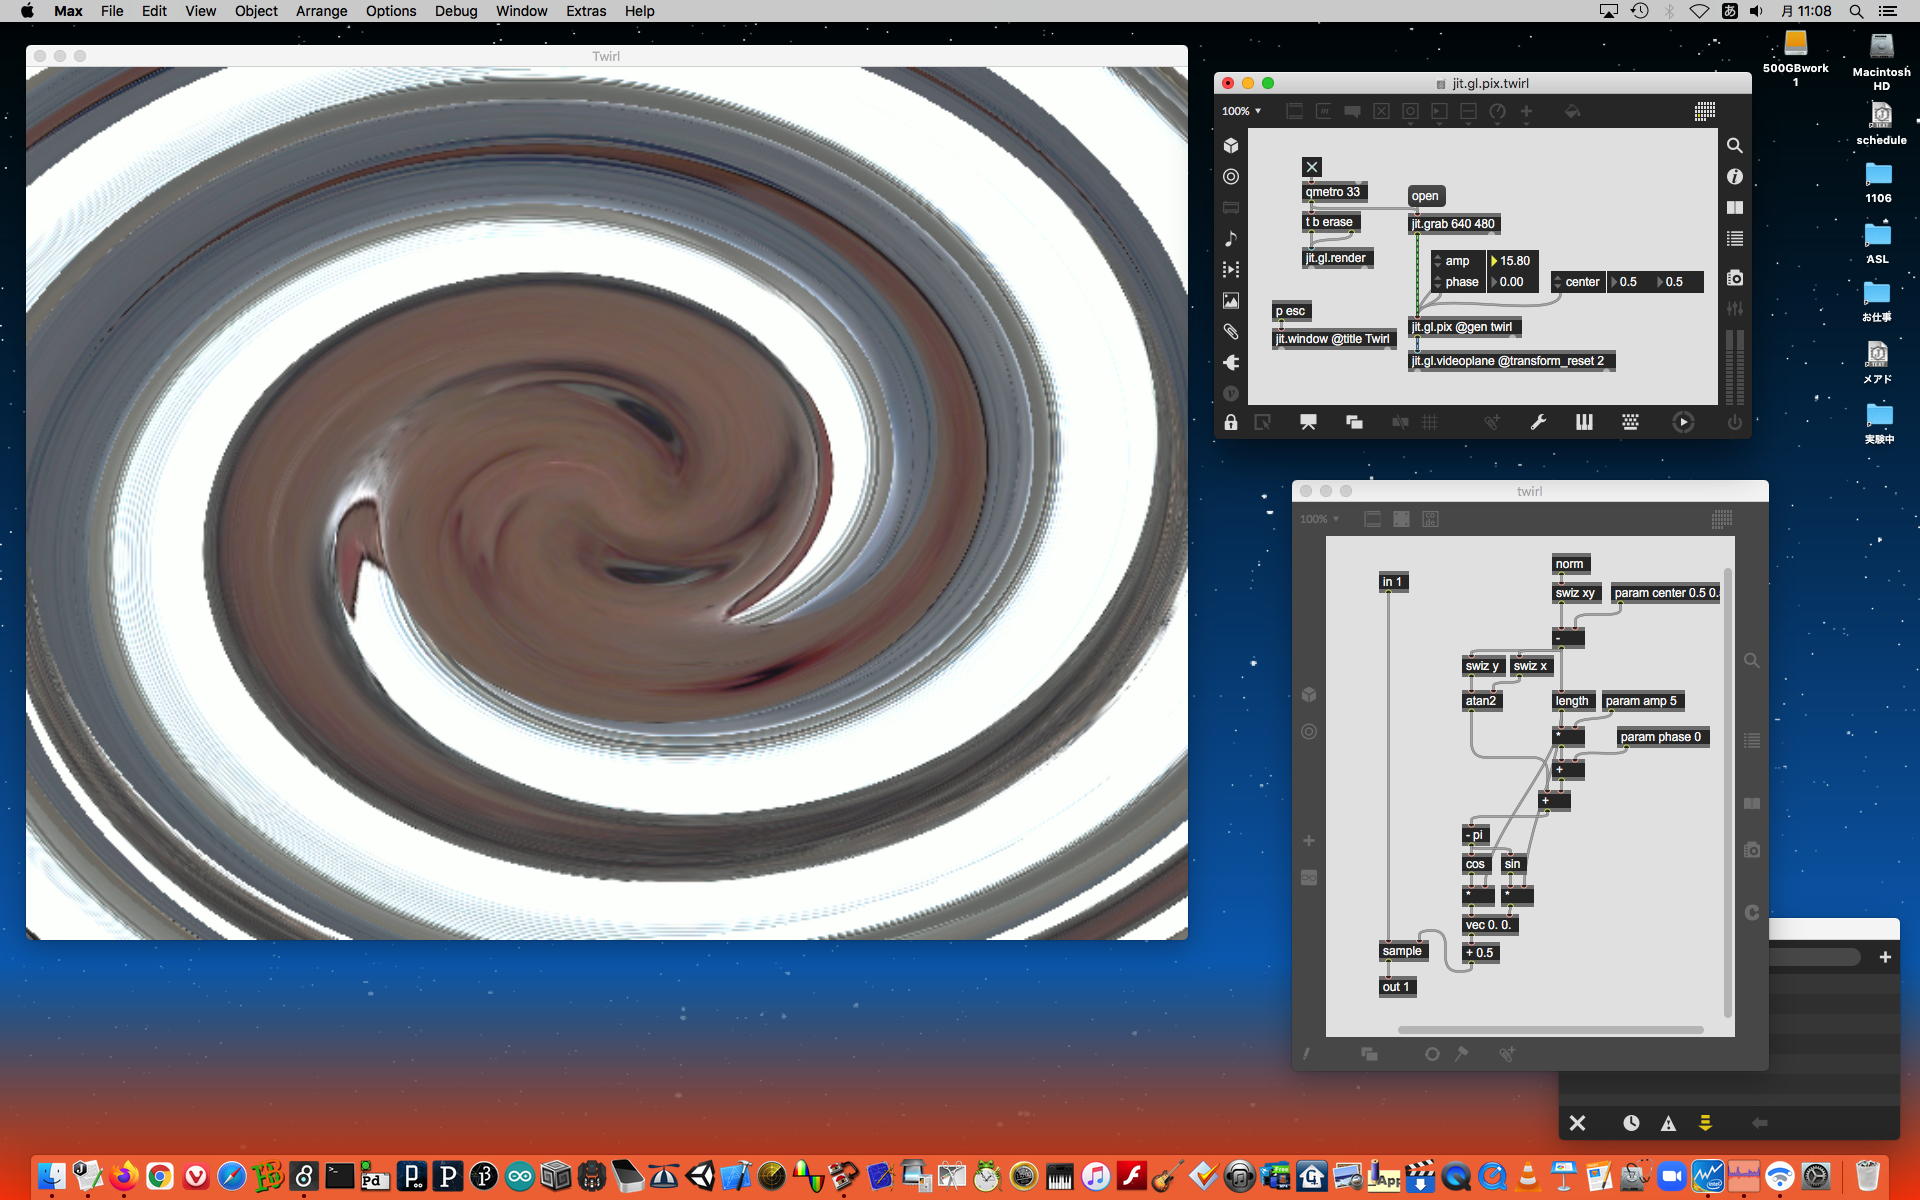Click the open message box
Screen dimensions: 1920x1200
tap(1425, 196)
